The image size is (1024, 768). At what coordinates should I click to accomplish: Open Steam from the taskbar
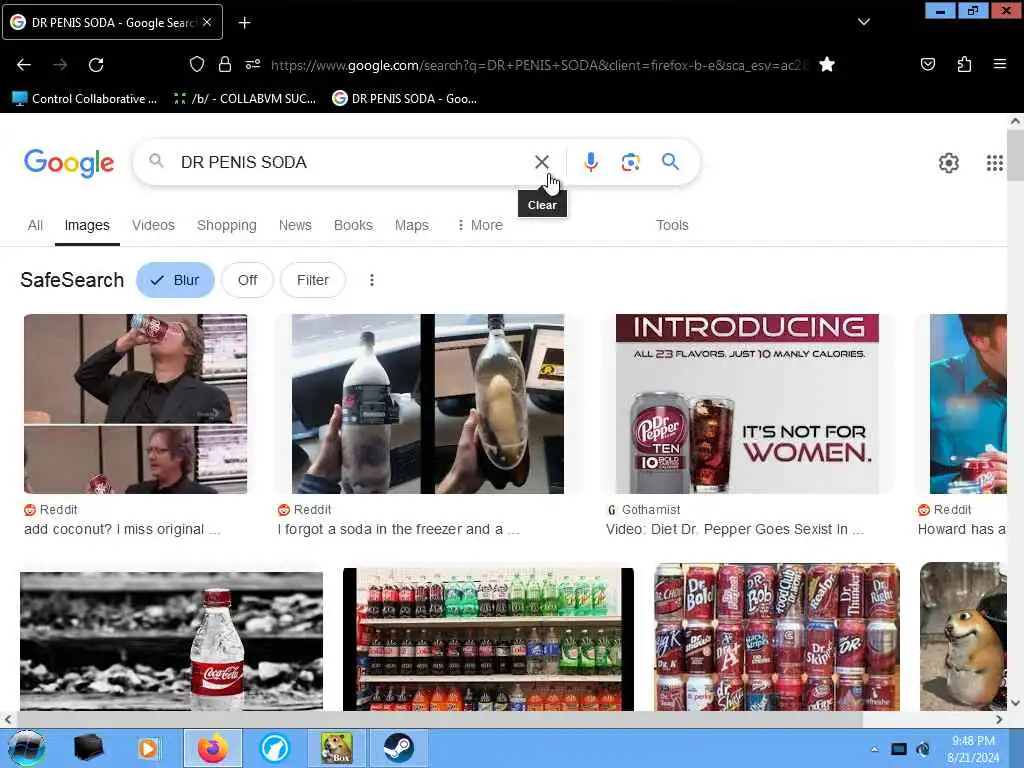click(398, 748)
